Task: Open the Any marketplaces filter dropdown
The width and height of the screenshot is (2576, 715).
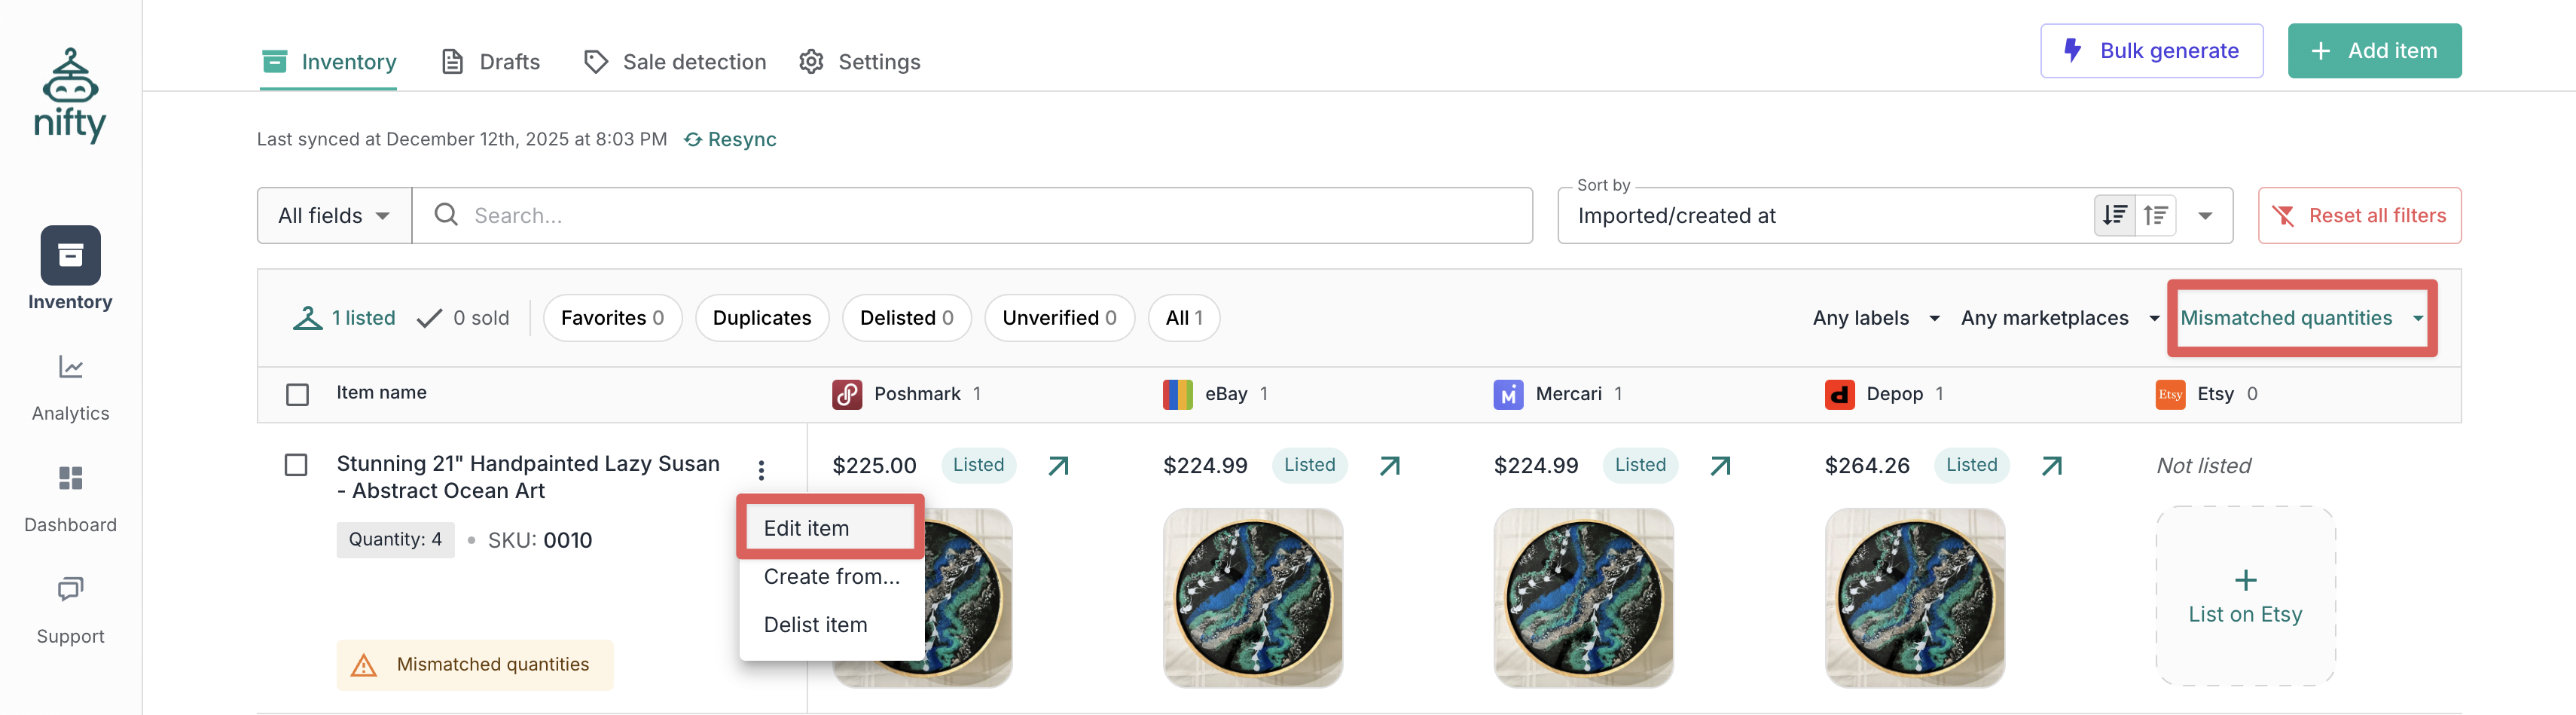Action: pyautogui.click(x=2059, y=318)
